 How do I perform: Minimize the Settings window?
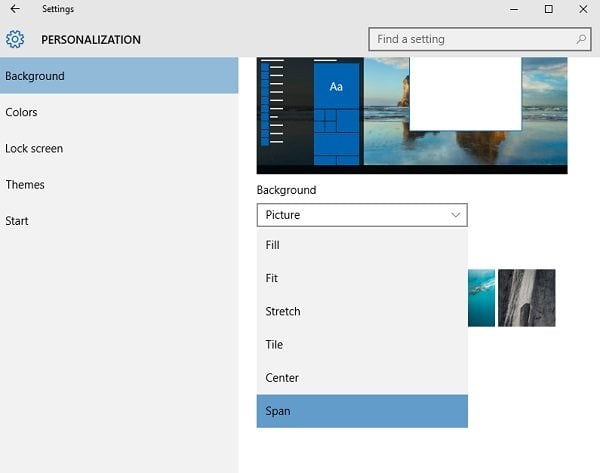514,9
